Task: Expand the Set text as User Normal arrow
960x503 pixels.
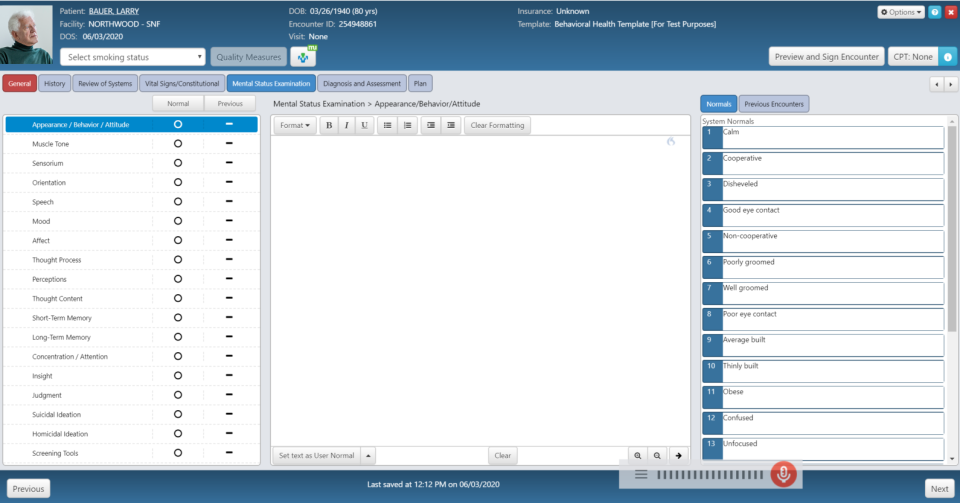Action: pyautogui.click(x=368, y=455)
